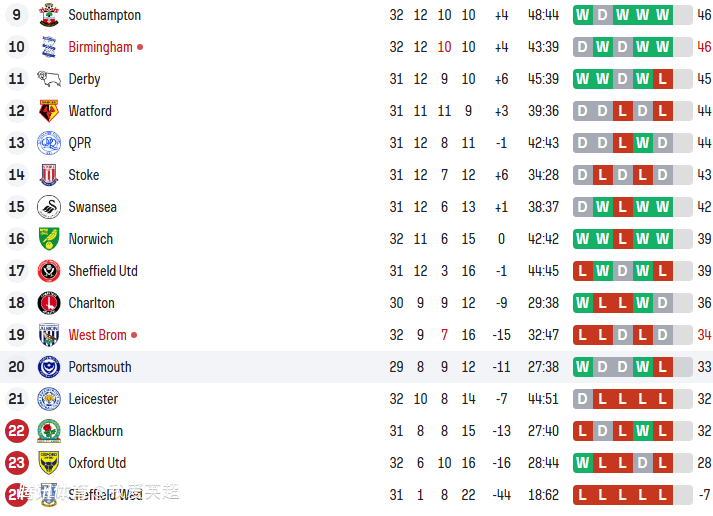Open the West Brom team link

97,335
